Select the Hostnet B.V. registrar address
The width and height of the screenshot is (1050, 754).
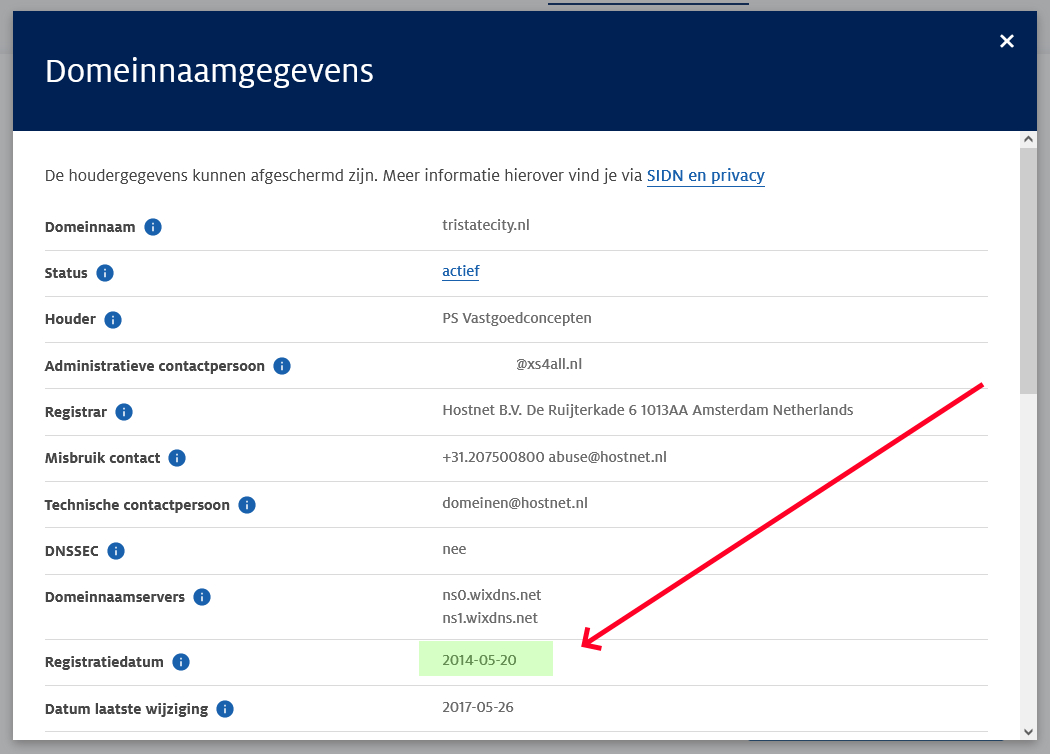[x=648, y=410]
